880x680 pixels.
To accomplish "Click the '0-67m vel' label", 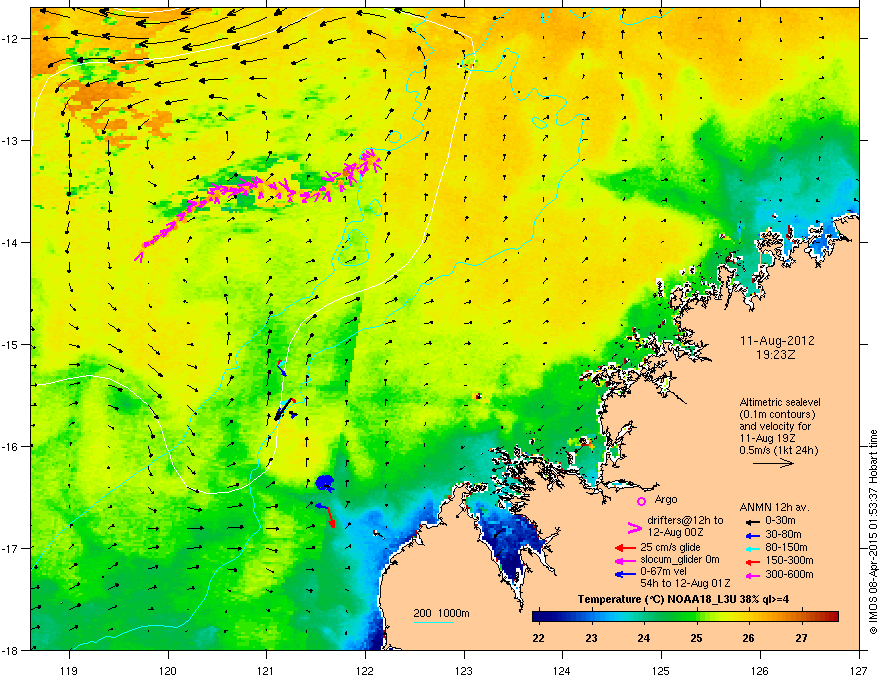I will (x=663, y=572).
